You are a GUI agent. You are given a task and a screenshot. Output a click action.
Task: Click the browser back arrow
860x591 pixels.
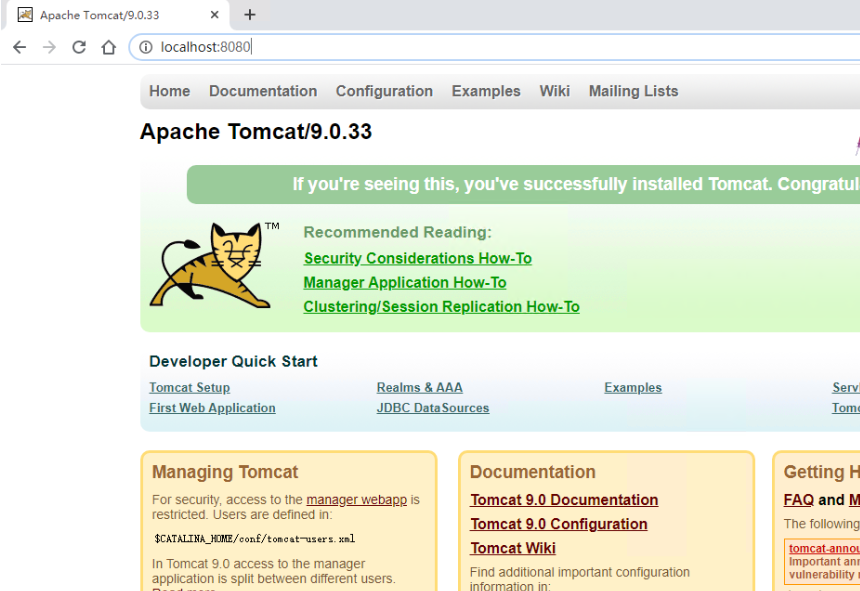point(20,47)
